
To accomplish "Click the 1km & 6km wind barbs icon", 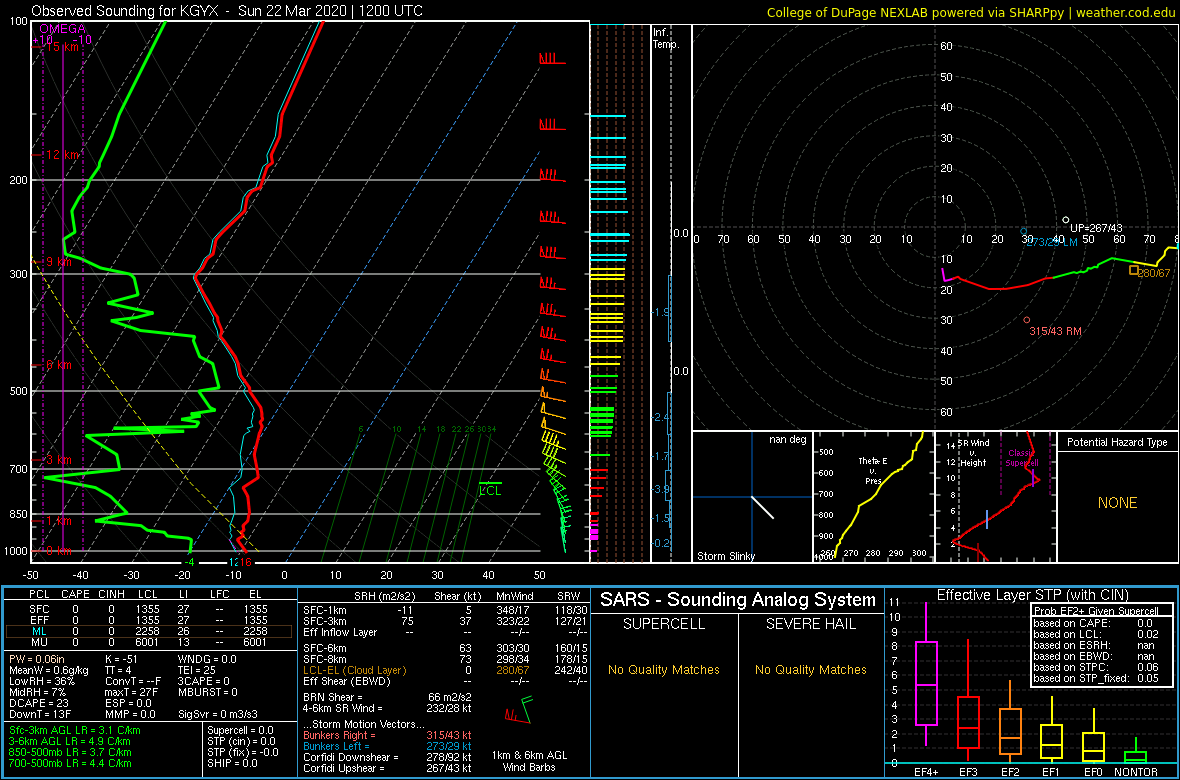I will [519, 709].
